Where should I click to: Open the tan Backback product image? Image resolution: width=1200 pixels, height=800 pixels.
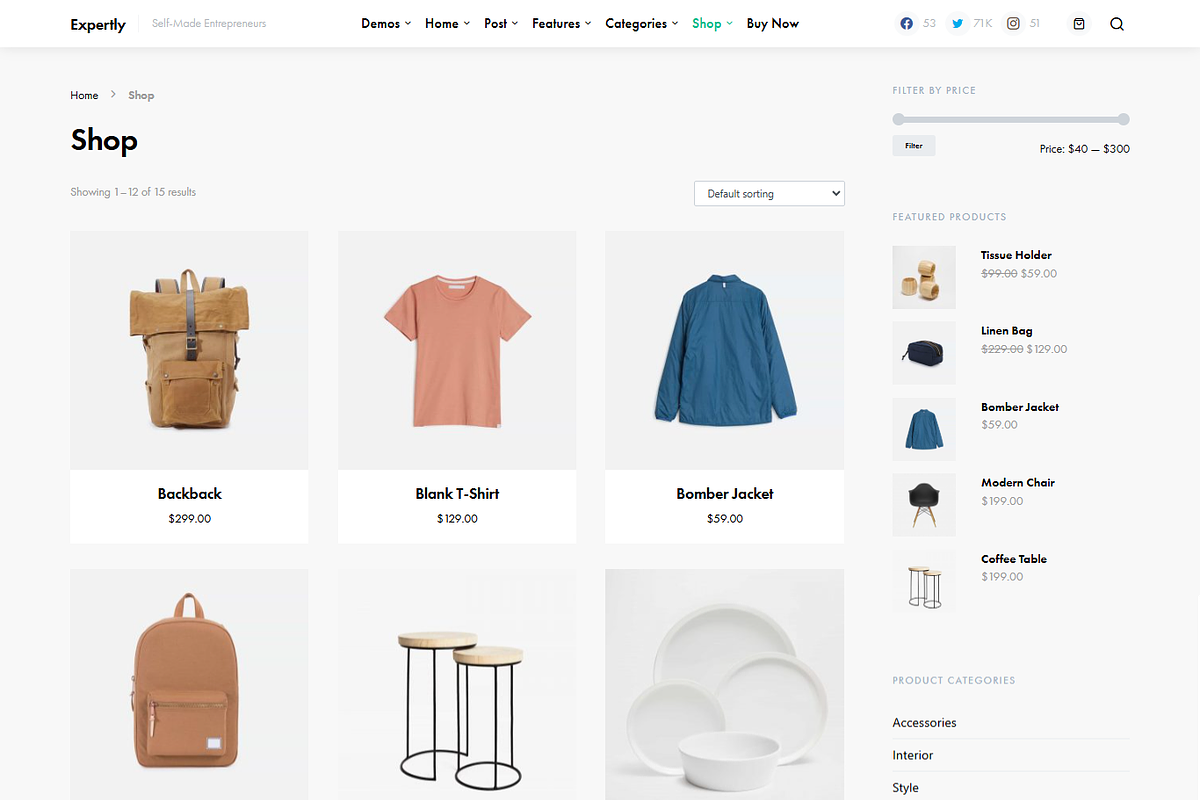click(189, 350)
